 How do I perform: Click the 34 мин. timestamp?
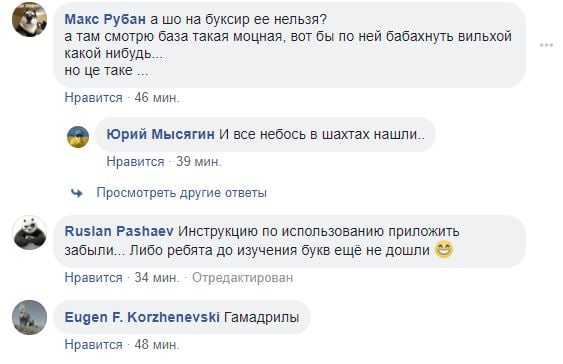157,278
